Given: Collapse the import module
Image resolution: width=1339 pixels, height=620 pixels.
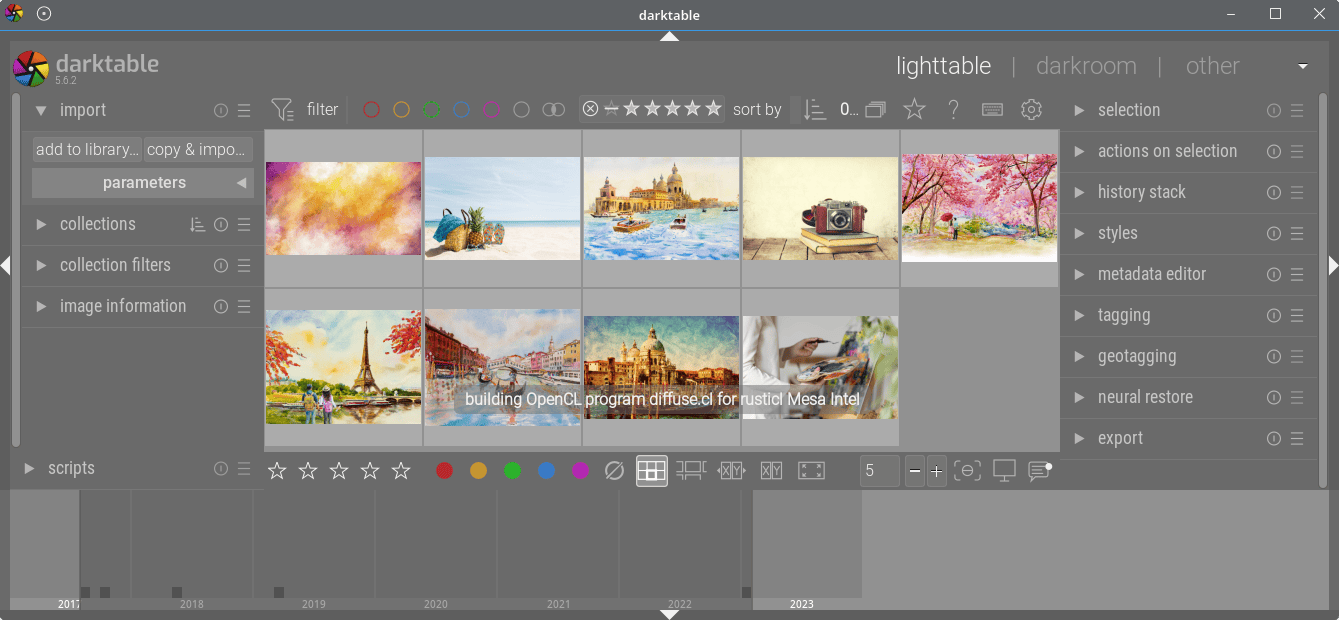Looking at the screenshot, I should point(41,111).
